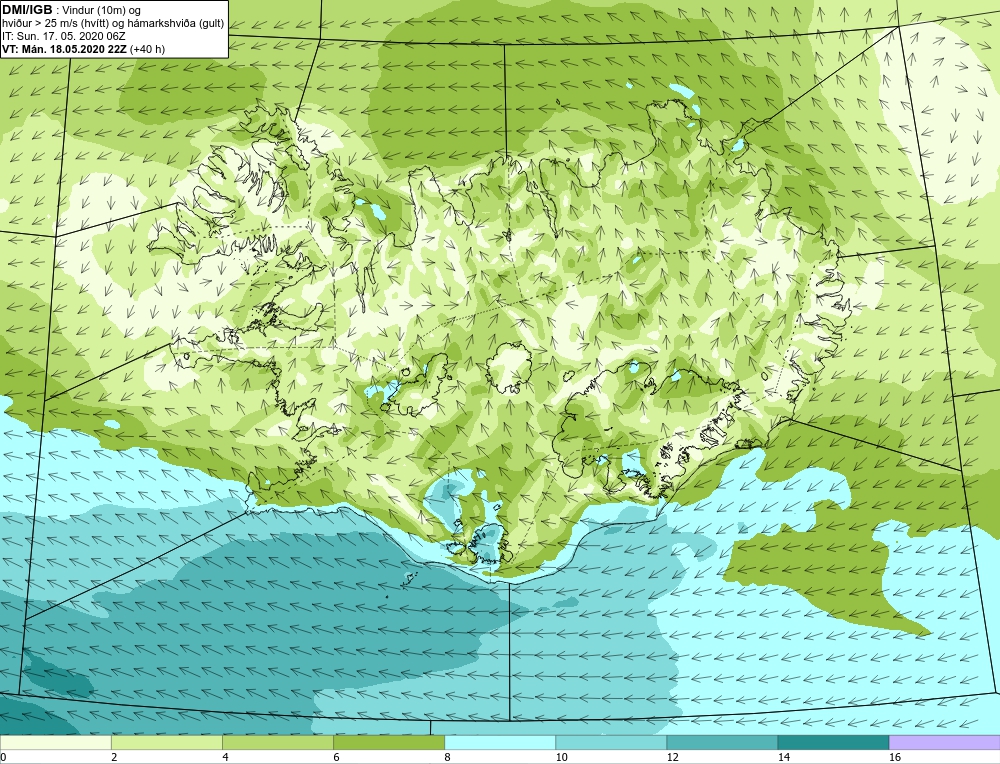Click the "DMI/IGB" title text

pos(27,10)
